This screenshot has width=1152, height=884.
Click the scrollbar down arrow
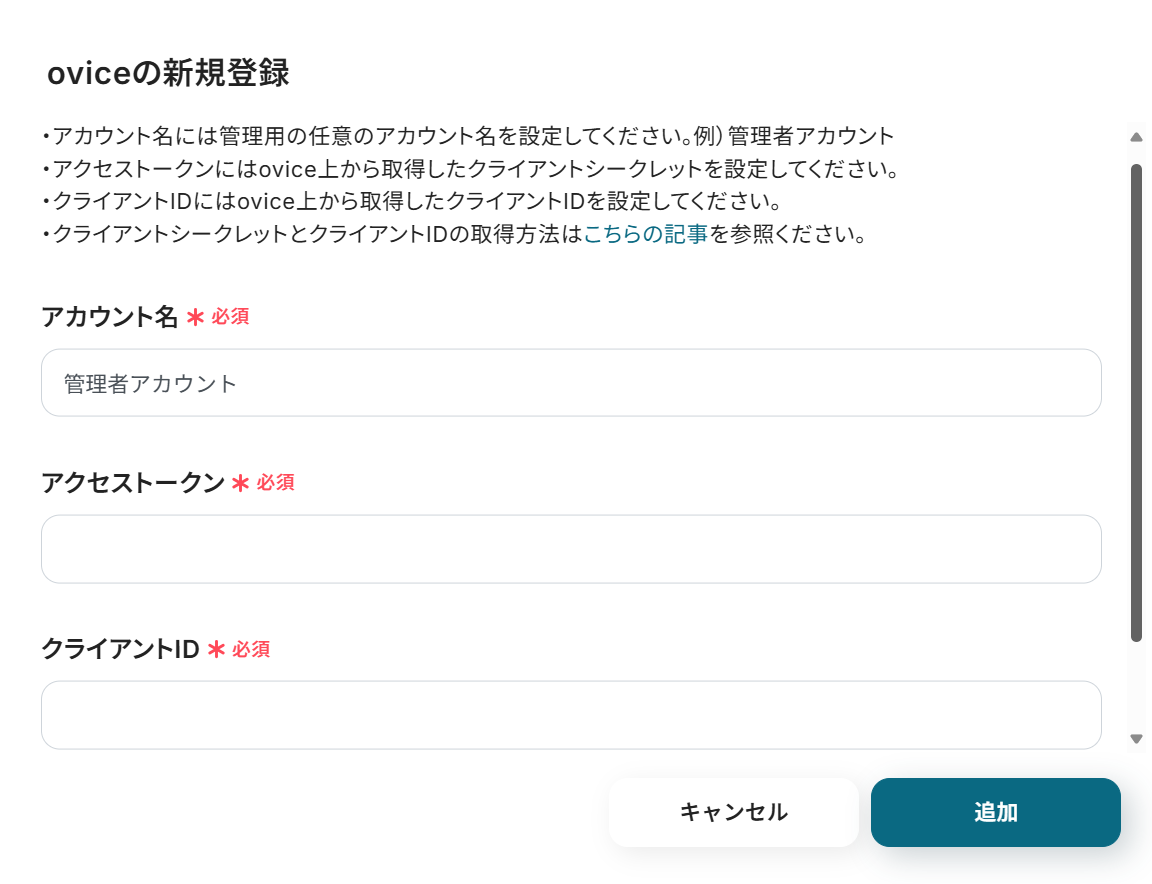pos(1136,737)
